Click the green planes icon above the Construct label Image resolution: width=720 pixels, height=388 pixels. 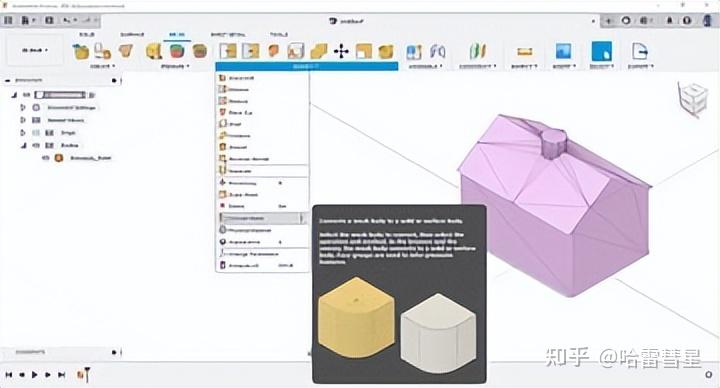[x=477, y=51]
